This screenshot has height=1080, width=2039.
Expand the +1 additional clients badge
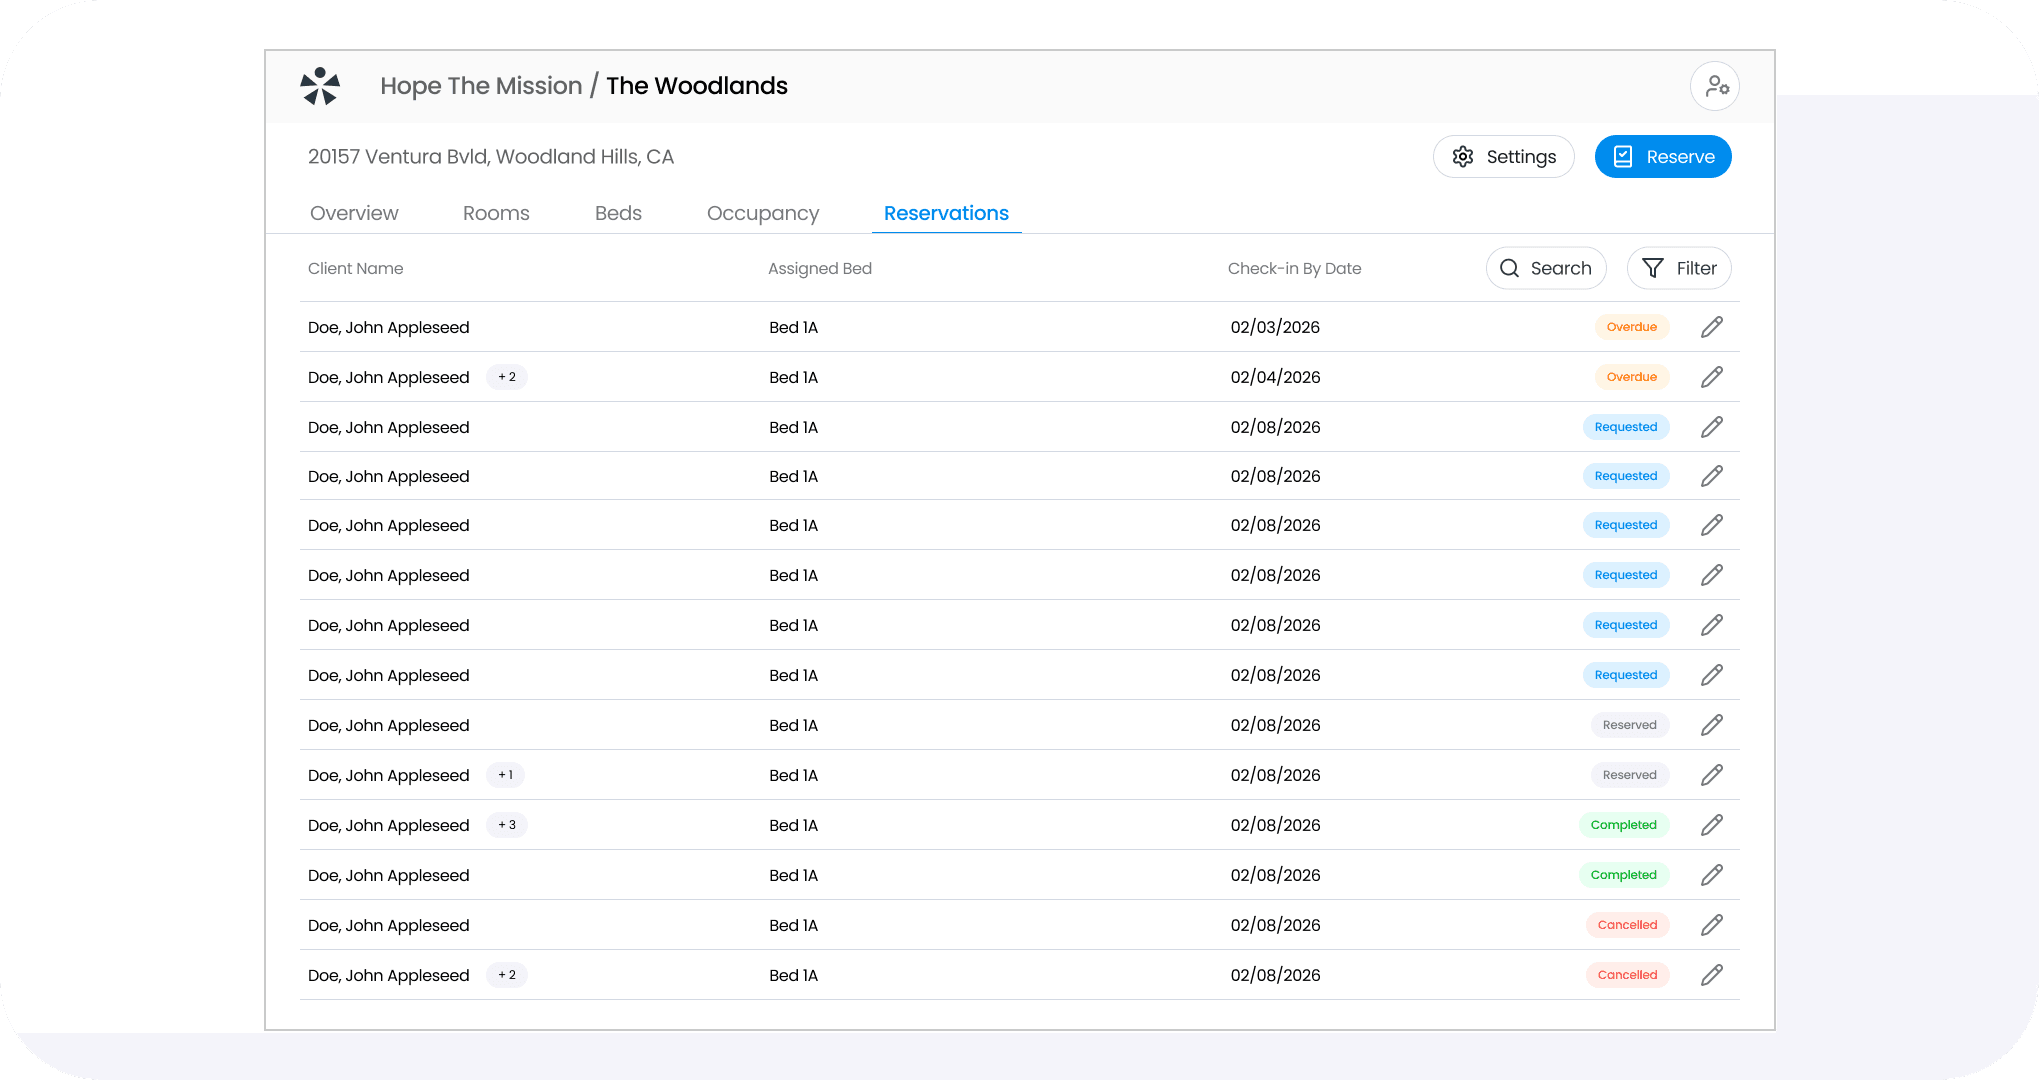(505, 775)
